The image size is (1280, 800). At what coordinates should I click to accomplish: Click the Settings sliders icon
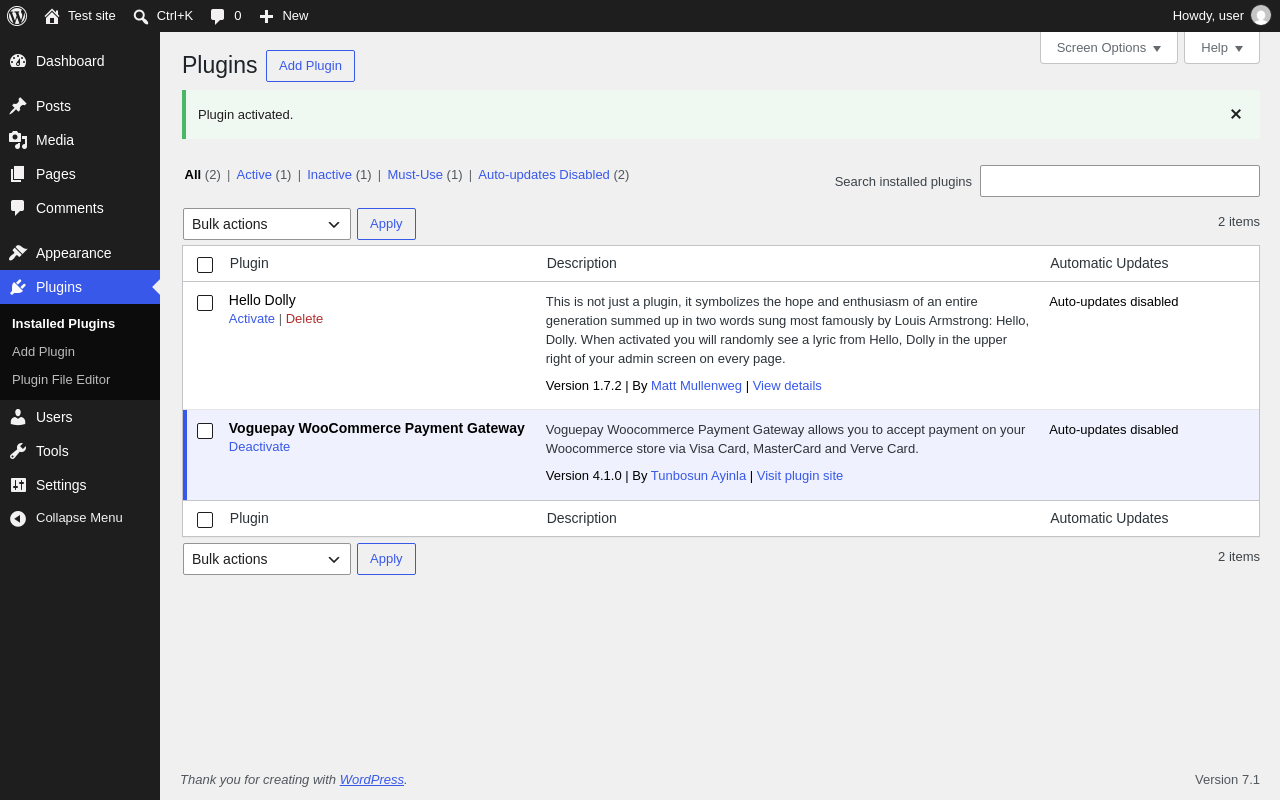point(18,485)
